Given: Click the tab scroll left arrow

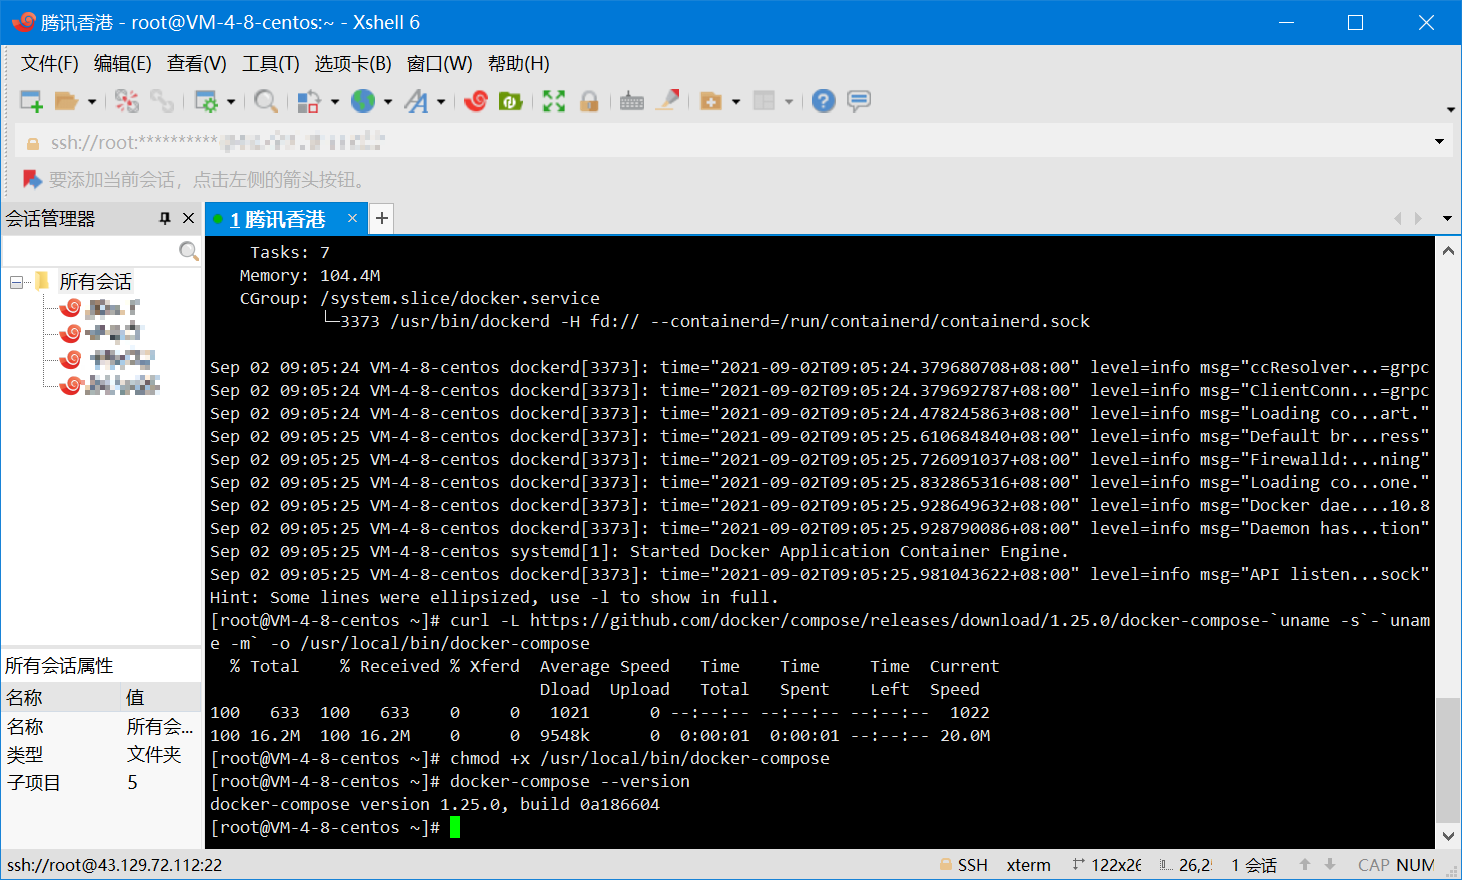Looking at the screenshot, I should pos(1398,218).
